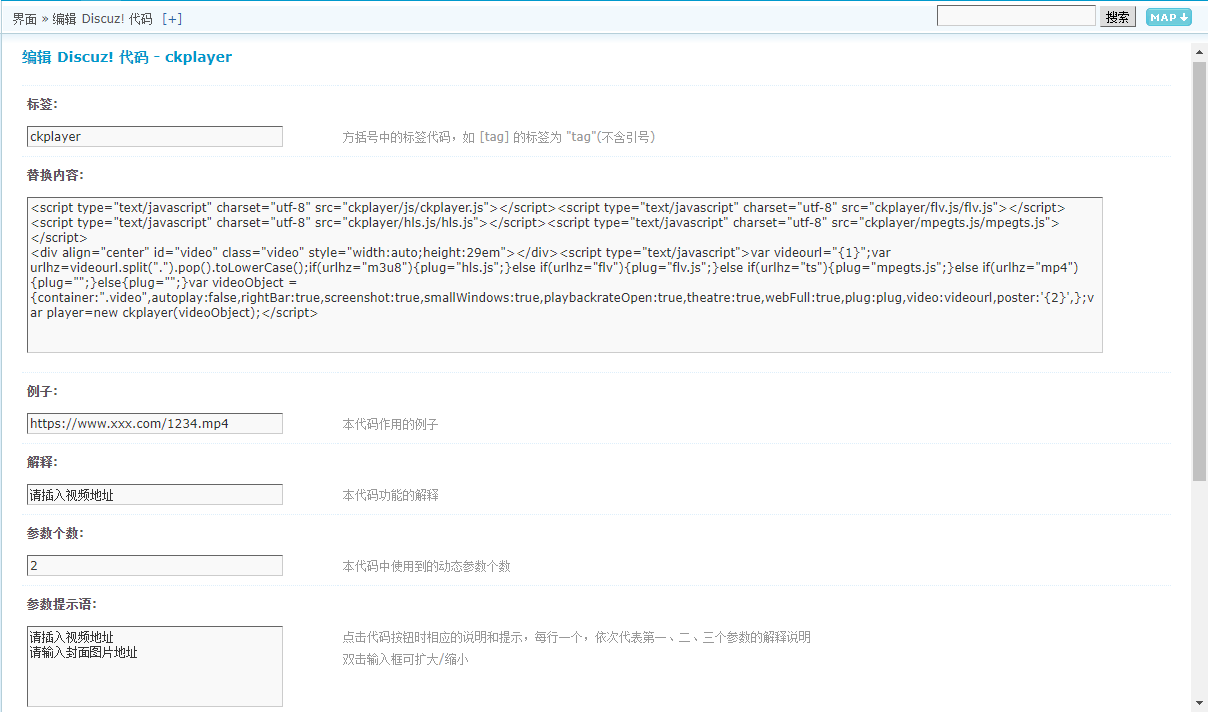
Task: Select the 参数个数 input showing 2
Action: click(155, 565)
